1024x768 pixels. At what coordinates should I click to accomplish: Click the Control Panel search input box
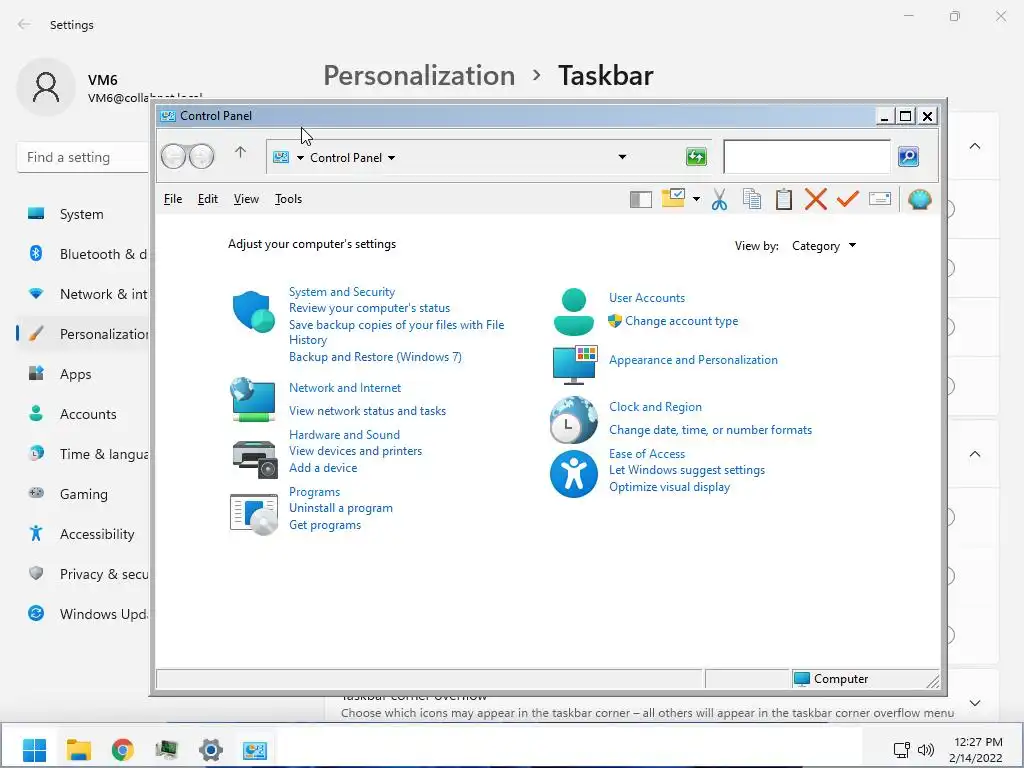coord(807,157)
